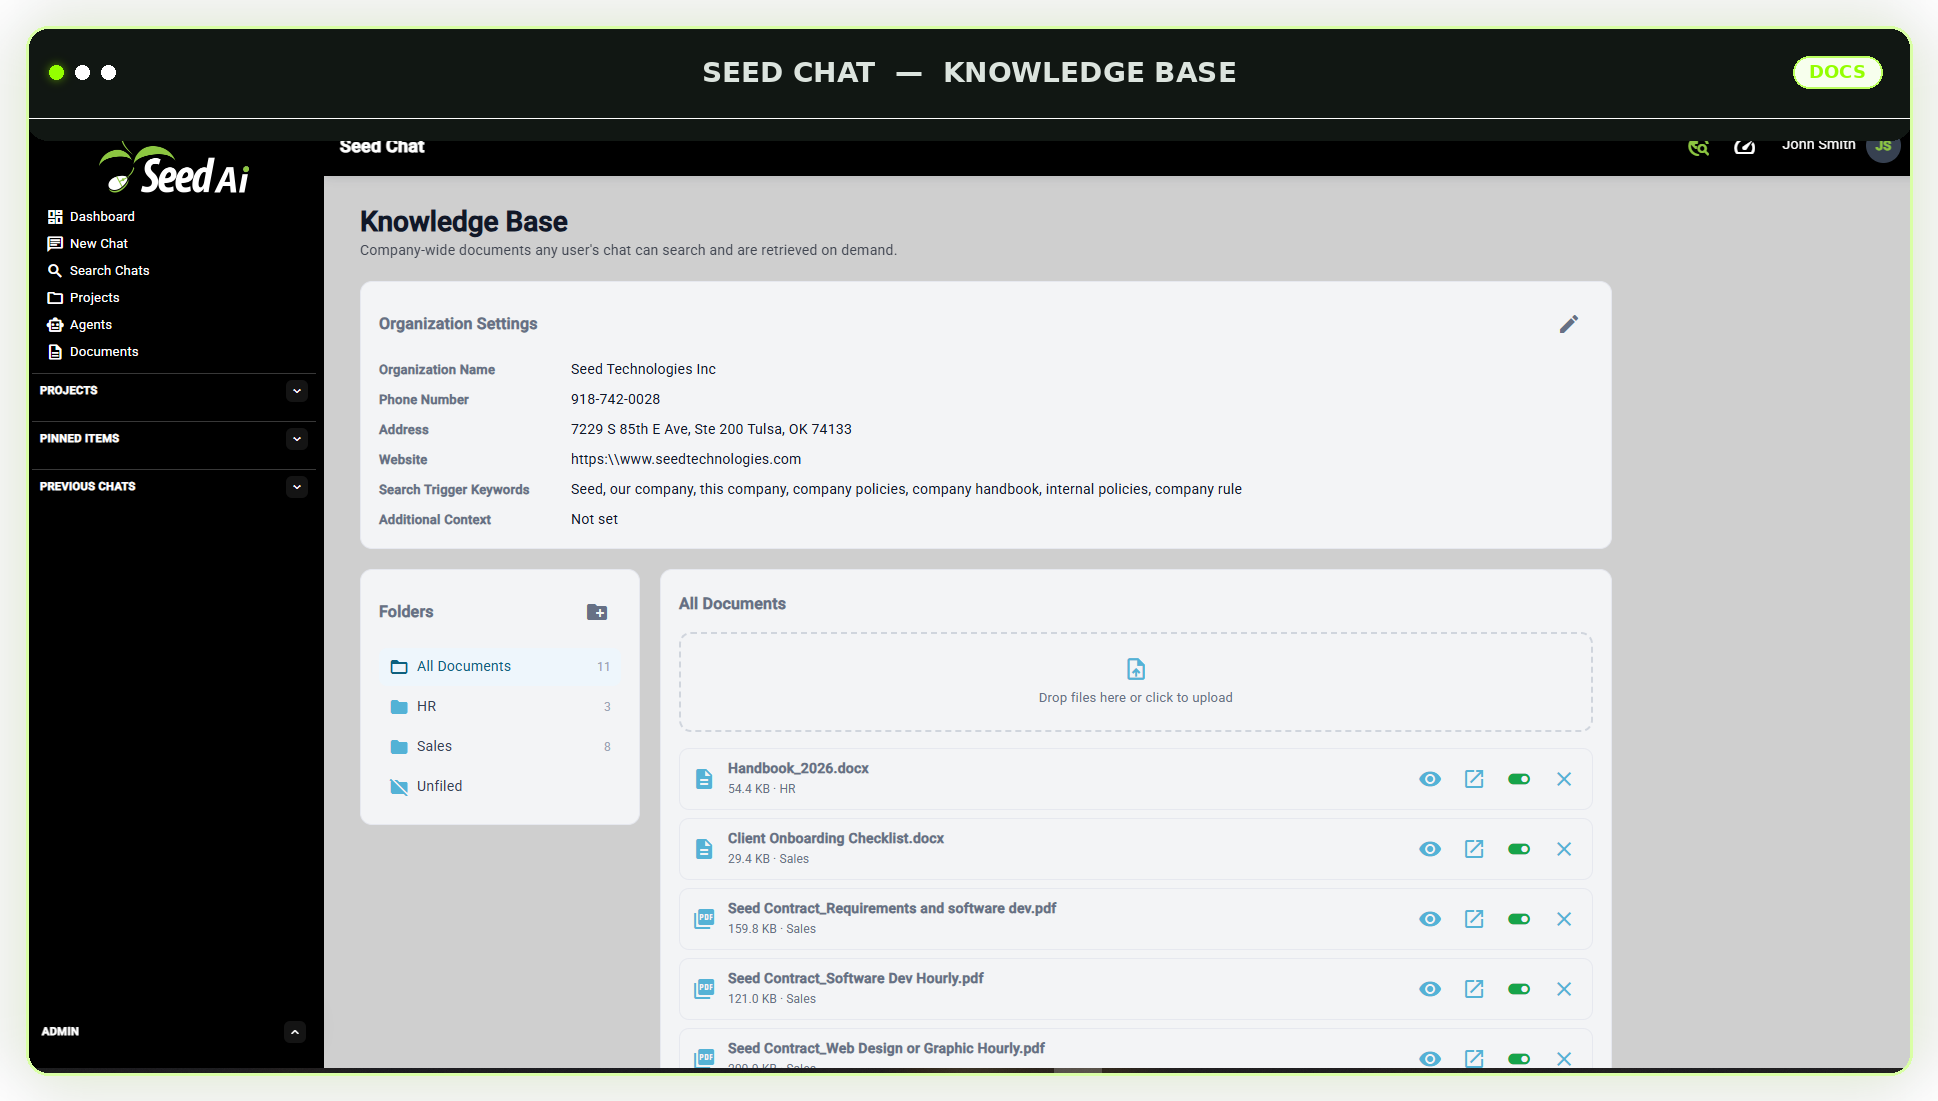This screenshot has height=1101, width=1938.
Task: Open Dashboard in the sidebar
Action: coord(91,216)
